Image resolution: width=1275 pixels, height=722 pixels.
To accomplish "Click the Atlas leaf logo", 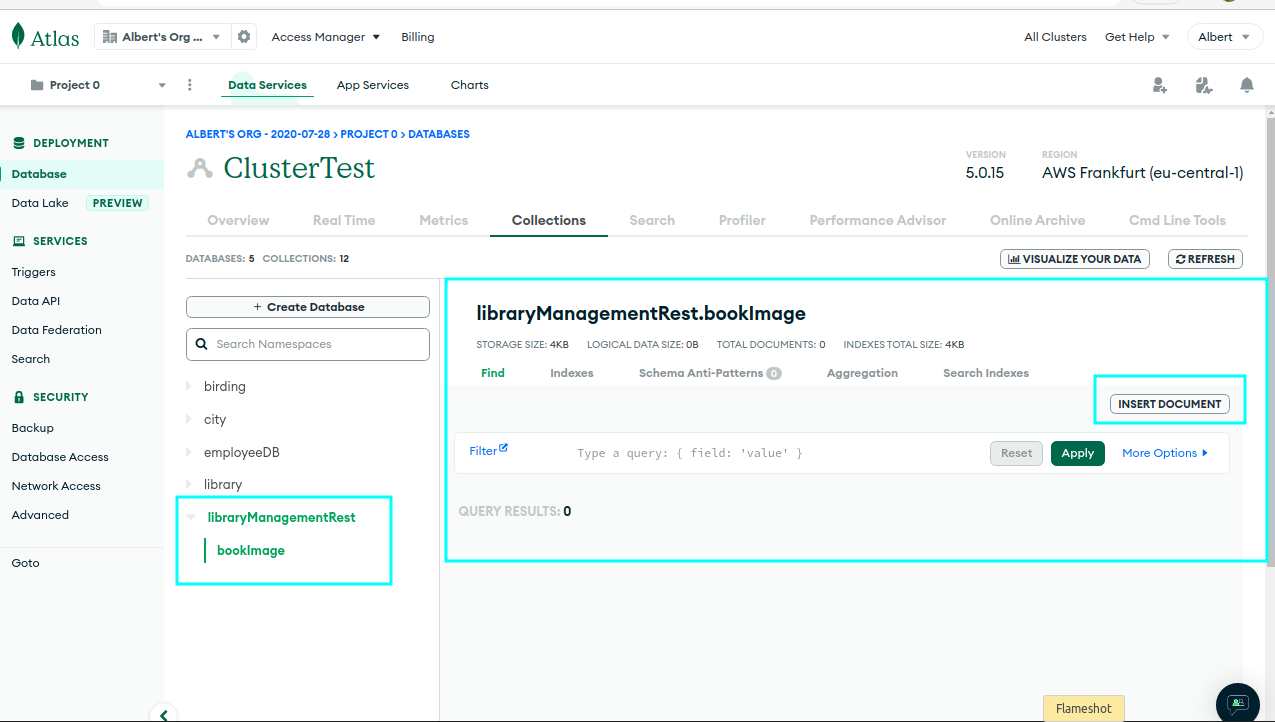I will (x=19, y=36).
